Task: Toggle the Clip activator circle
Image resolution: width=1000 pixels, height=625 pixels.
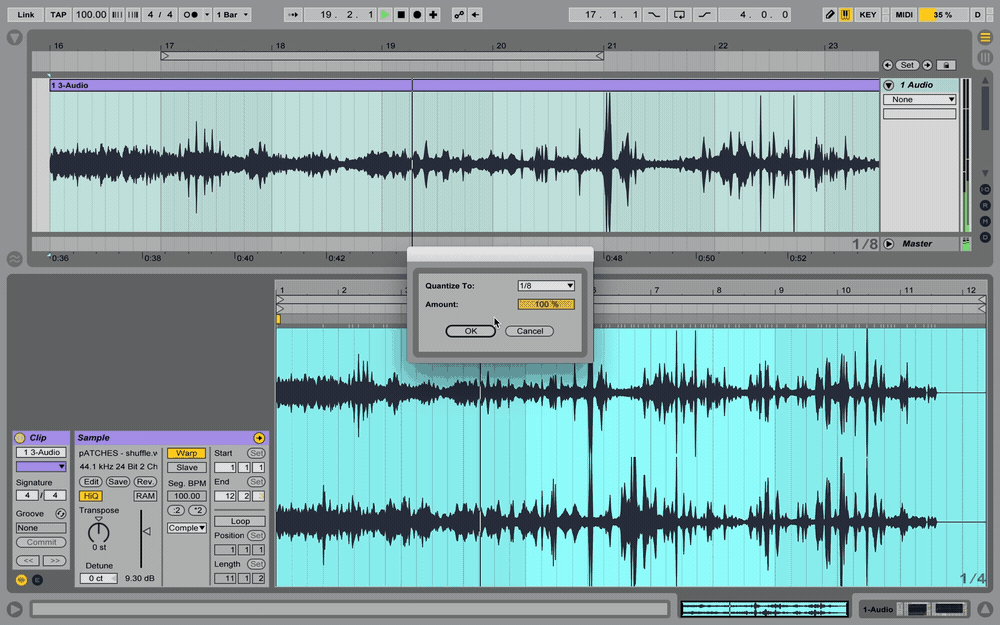Action: coord(20,438)
